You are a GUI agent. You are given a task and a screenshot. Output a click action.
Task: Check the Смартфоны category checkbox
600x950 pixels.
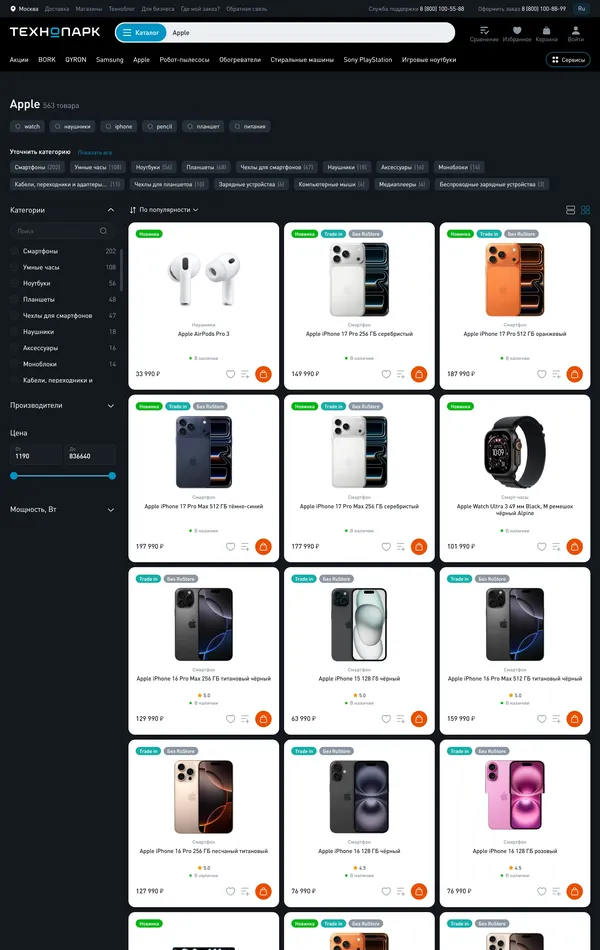(15, 251)
